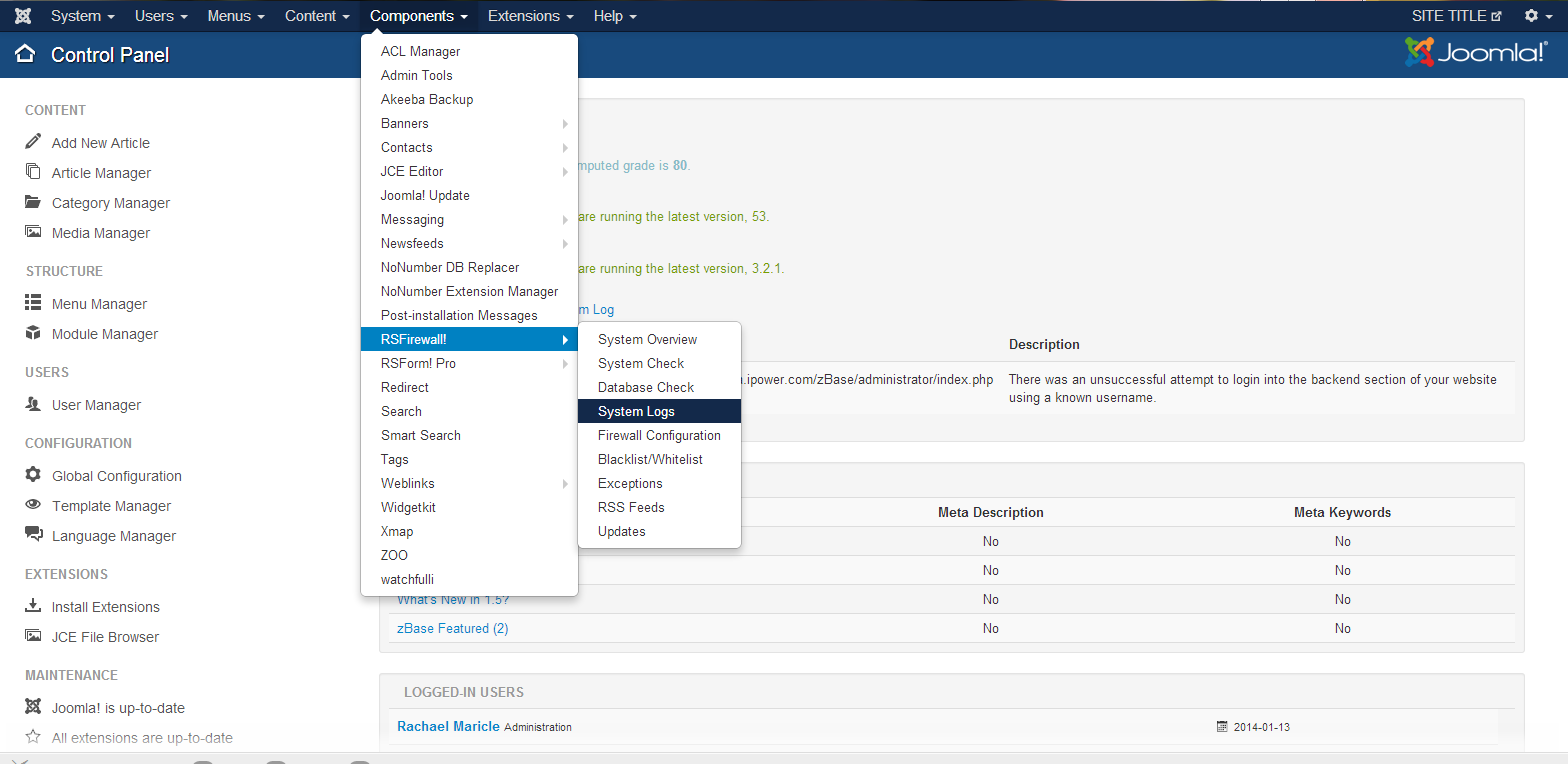The height and width of the screenshot is (764, 1568).
Task: Expand the Banners submenu
Action: tap(469, 123)
